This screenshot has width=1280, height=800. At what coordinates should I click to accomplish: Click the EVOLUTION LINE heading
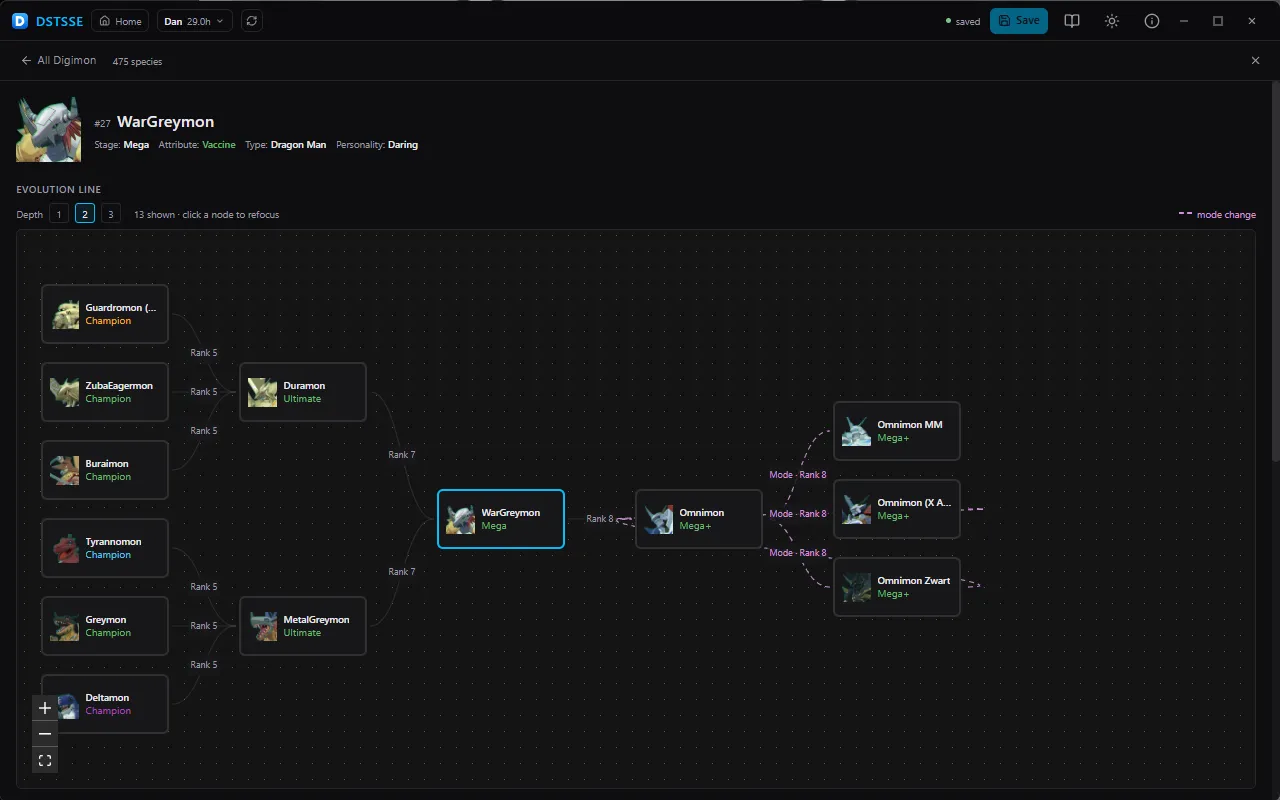click(x=59, y=189)
